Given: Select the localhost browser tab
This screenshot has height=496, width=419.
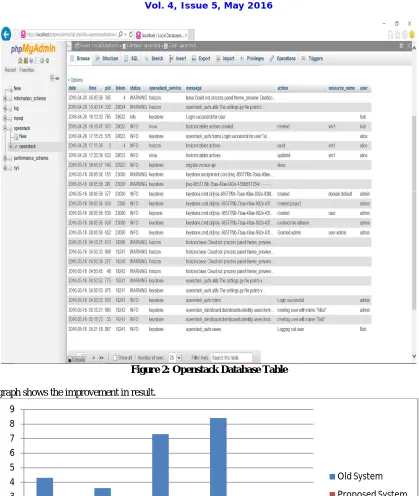Looking at the screenshot, I should [161, 35].
